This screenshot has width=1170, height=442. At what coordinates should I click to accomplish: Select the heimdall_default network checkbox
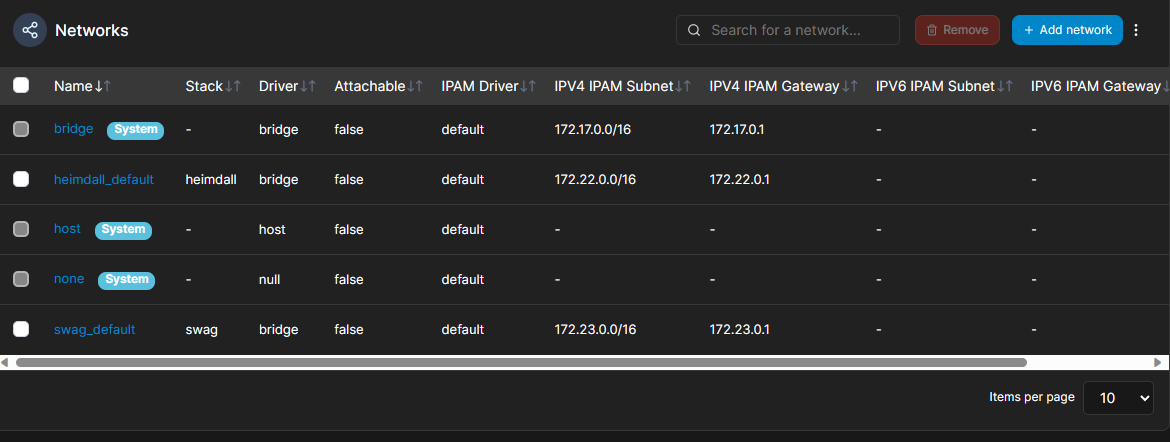21,179
